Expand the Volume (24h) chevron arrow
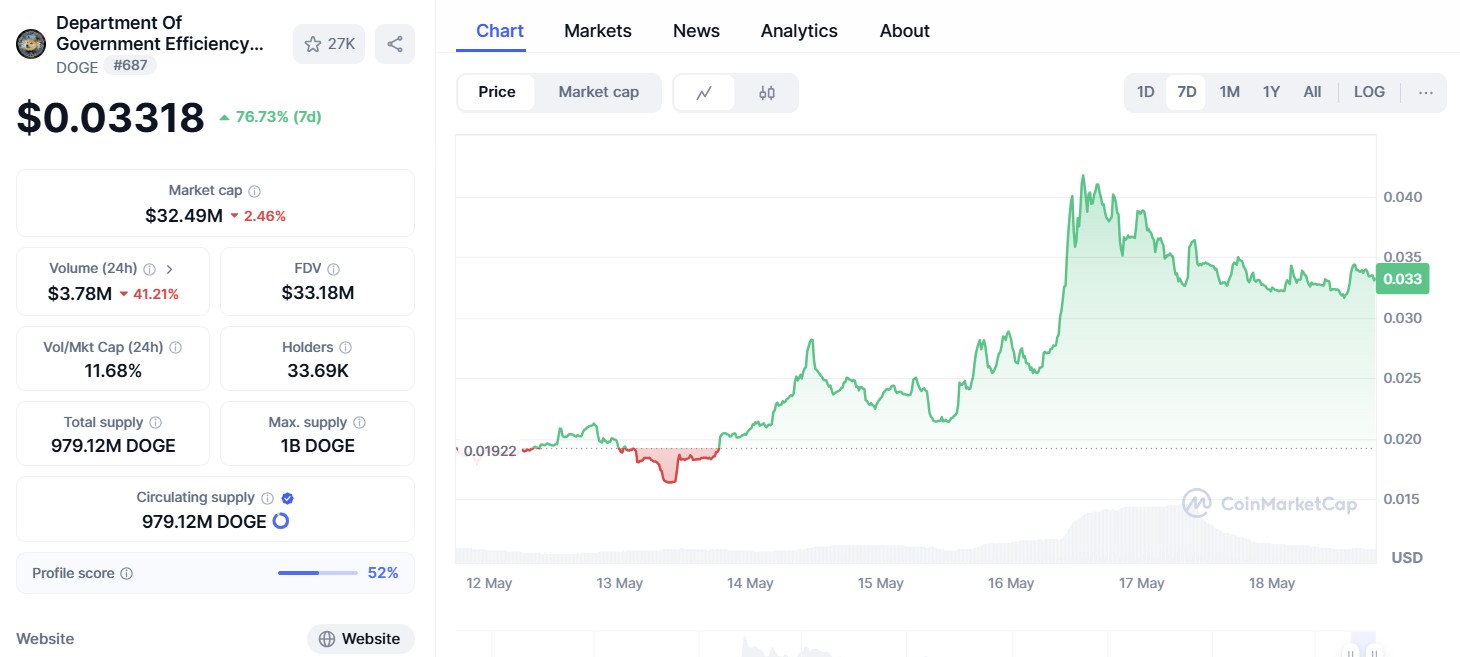Screen dimensions: 1460x657 click(169, 269)
